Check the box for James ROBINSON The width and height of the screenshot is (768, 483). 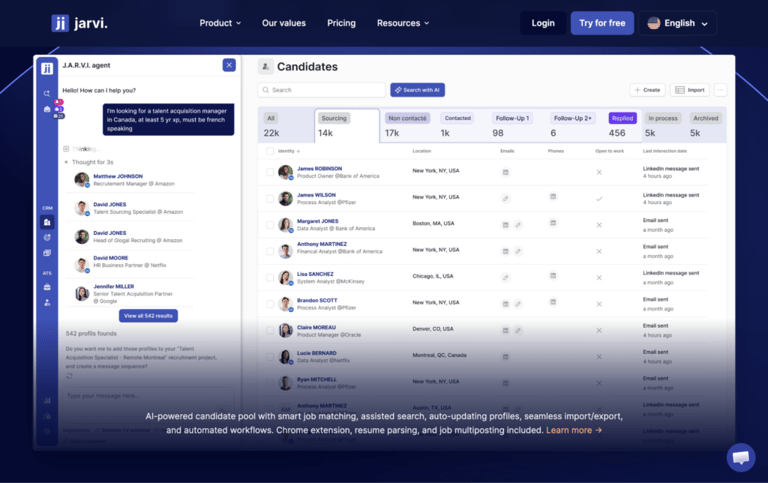click(270, 172)
